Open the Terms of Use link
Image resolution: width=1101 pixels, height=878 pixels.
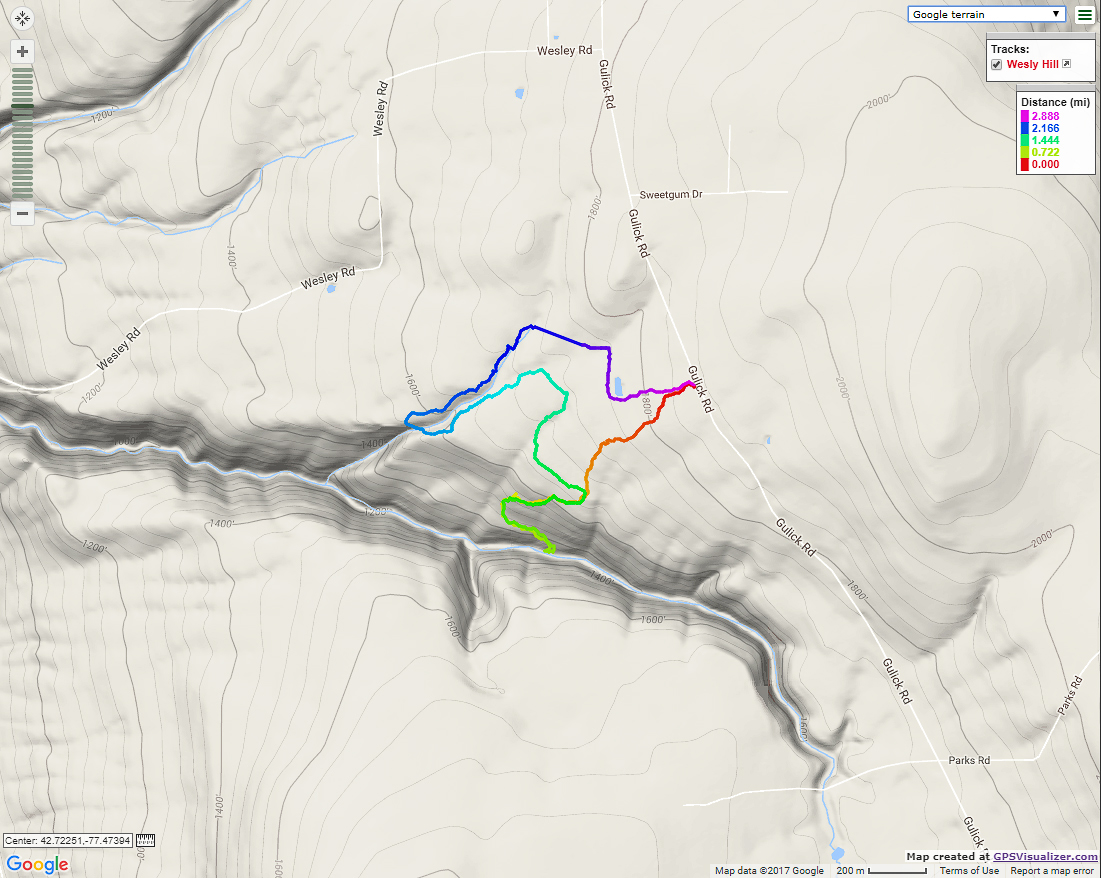pos(969,870)
